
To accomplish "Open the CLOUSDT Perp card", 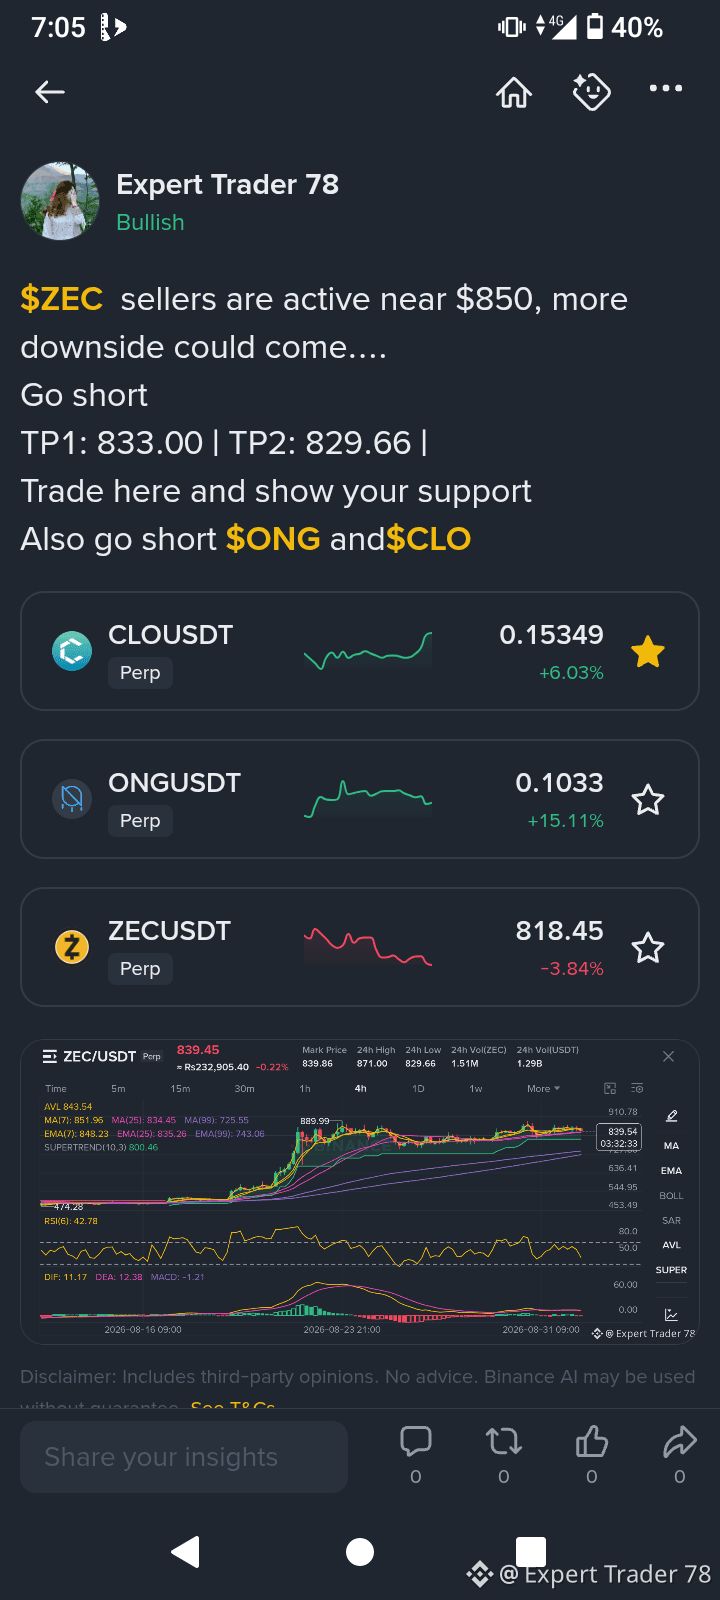I will tap(360, 651).
